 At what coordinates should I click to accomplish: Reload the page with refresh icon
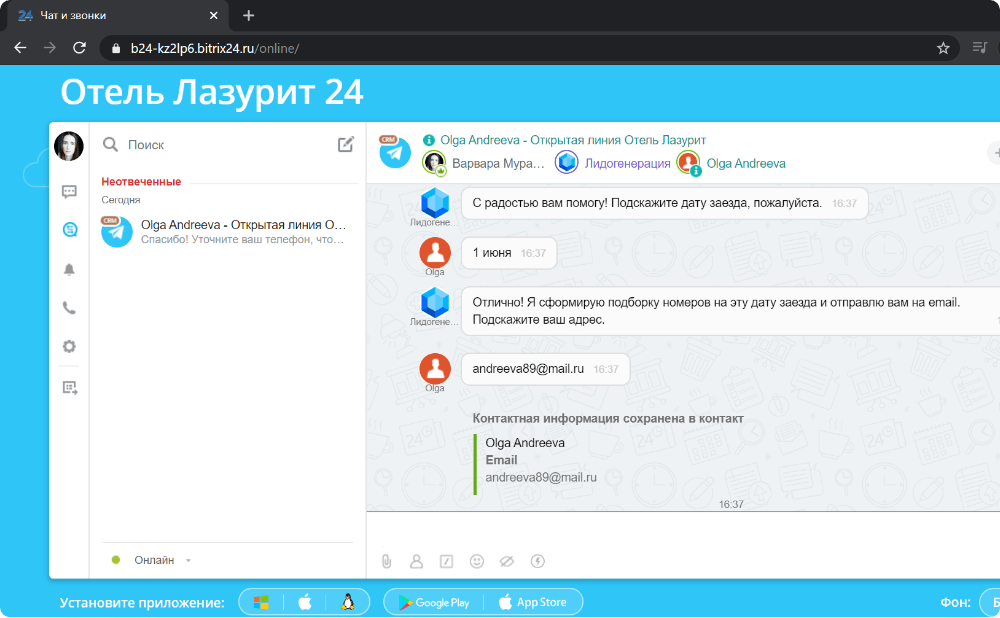coord(79,48)
